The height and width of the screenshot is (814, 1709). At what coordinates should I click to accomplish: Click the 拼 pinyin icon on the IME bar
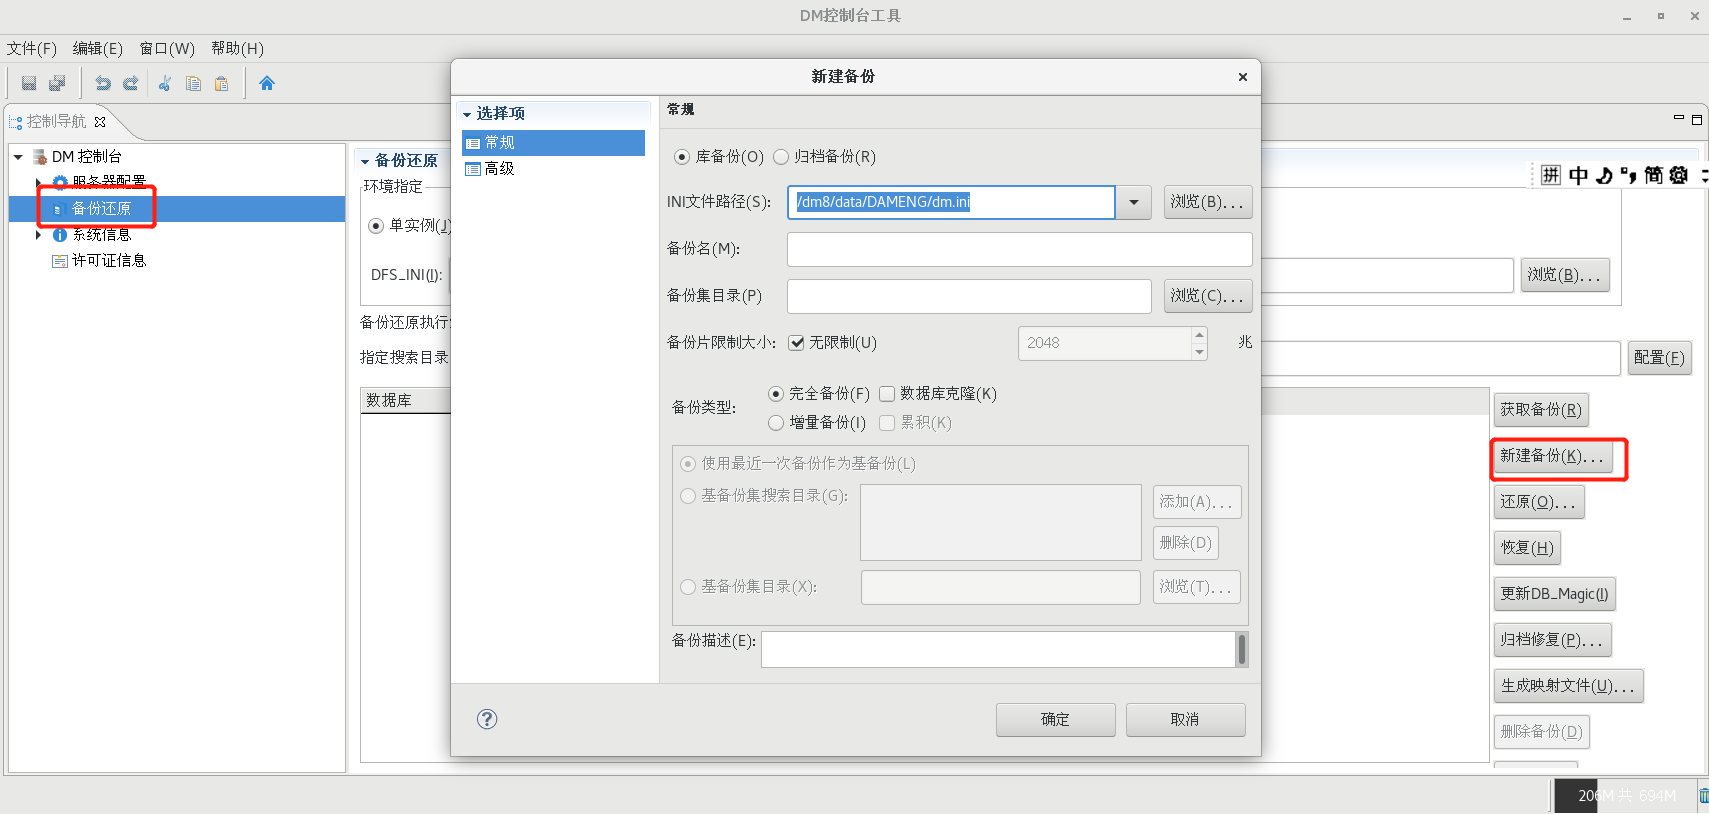(1551, 175)
